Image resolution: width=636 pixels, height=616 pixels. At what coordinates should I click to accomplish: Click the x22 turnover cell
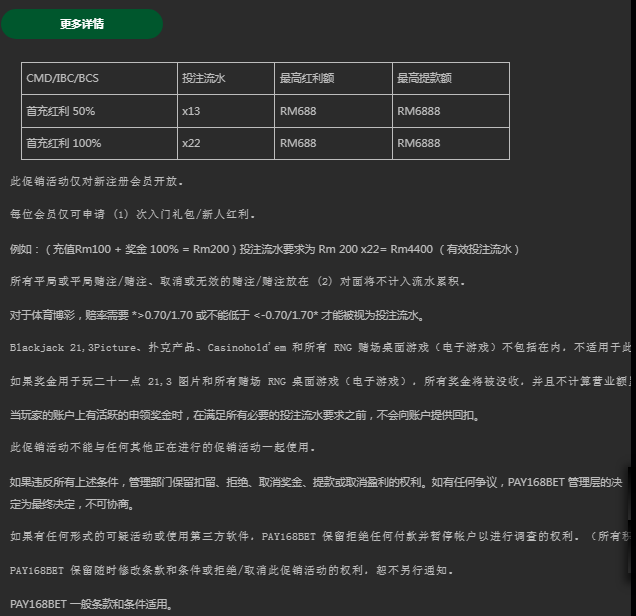point(226,143)
